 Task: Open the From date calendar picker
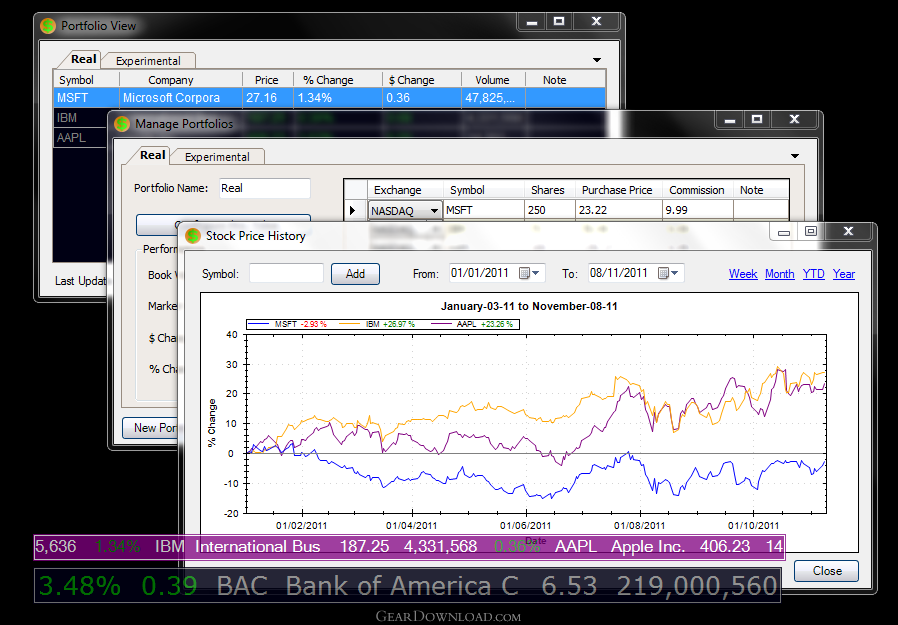click(x=529, y=273)
